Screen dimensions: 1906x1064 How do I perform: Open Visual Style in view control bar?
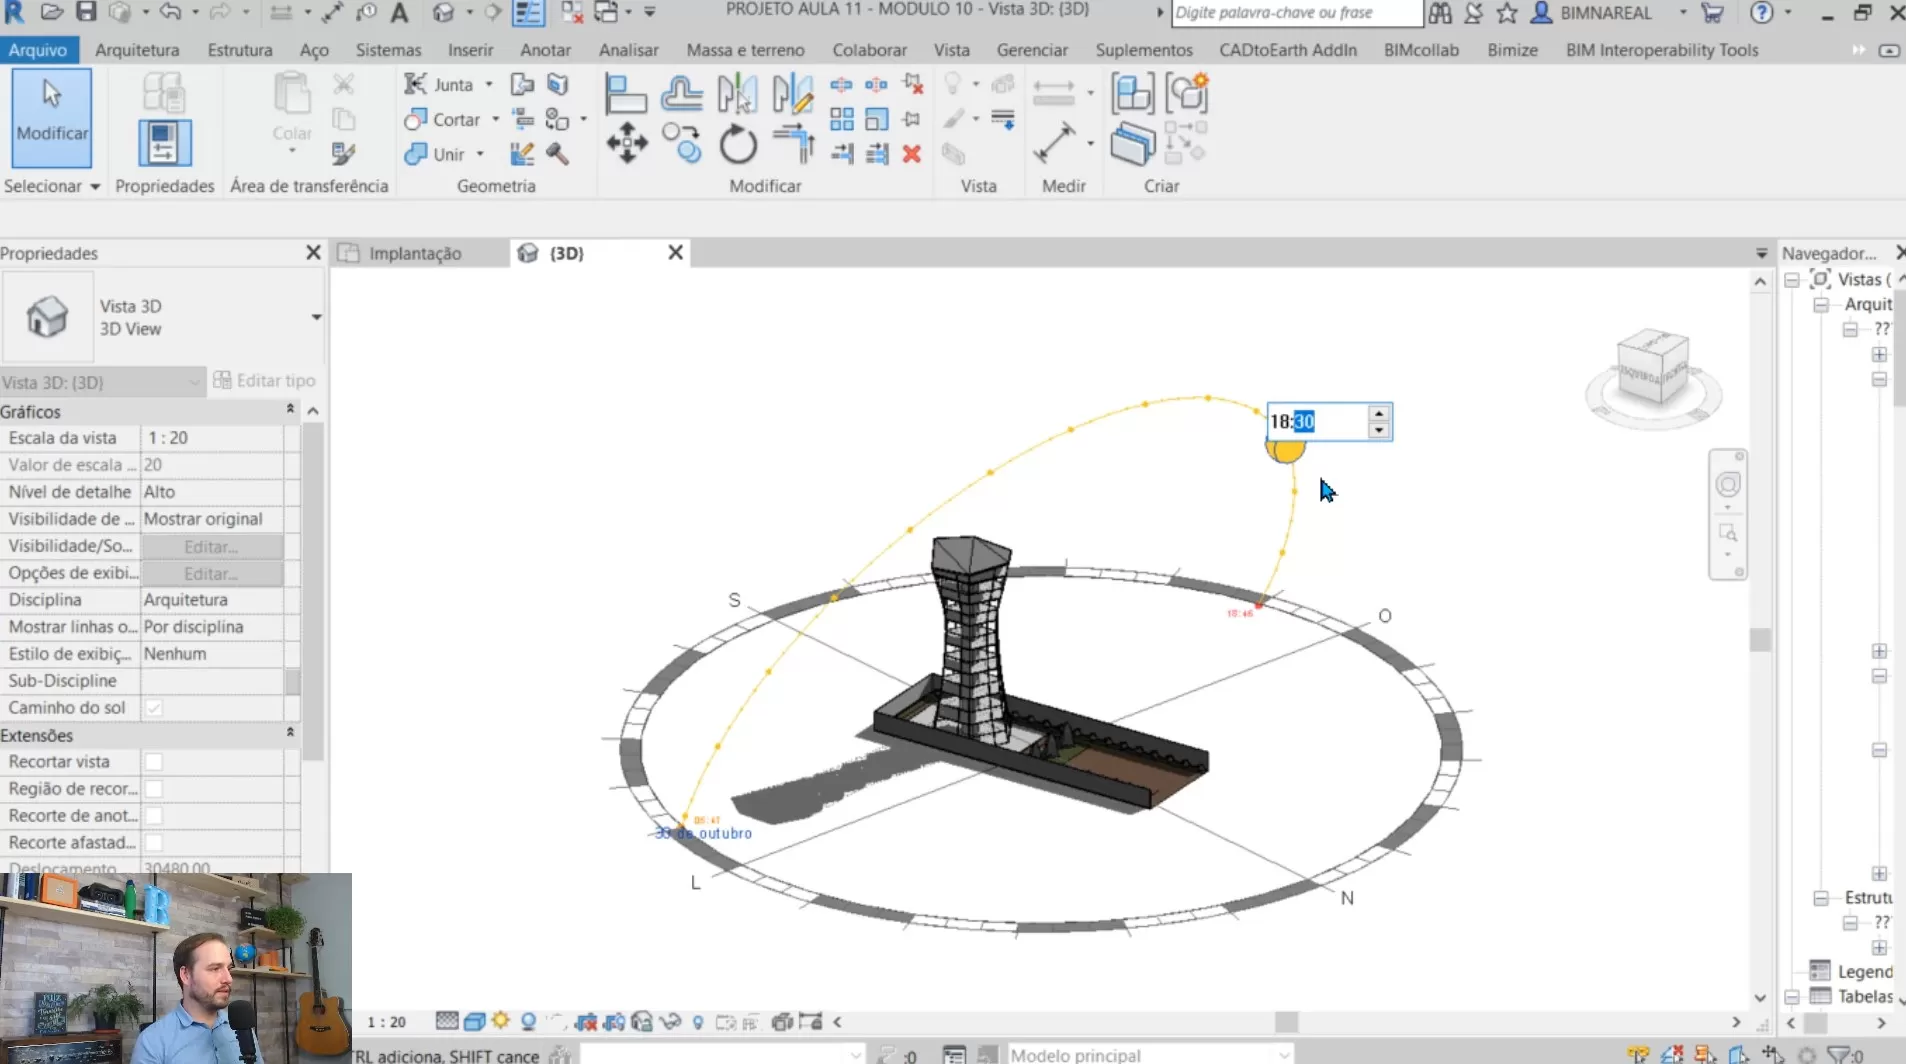coord(474,1021)
